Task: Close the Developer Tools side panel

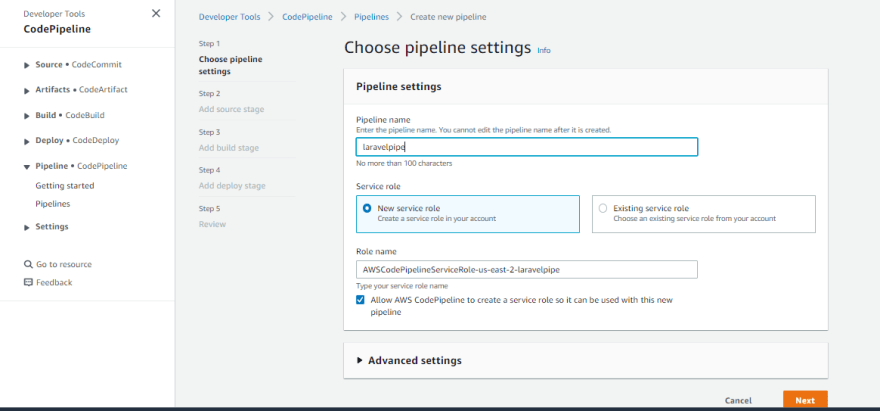Action: click(x=156, y=13)
